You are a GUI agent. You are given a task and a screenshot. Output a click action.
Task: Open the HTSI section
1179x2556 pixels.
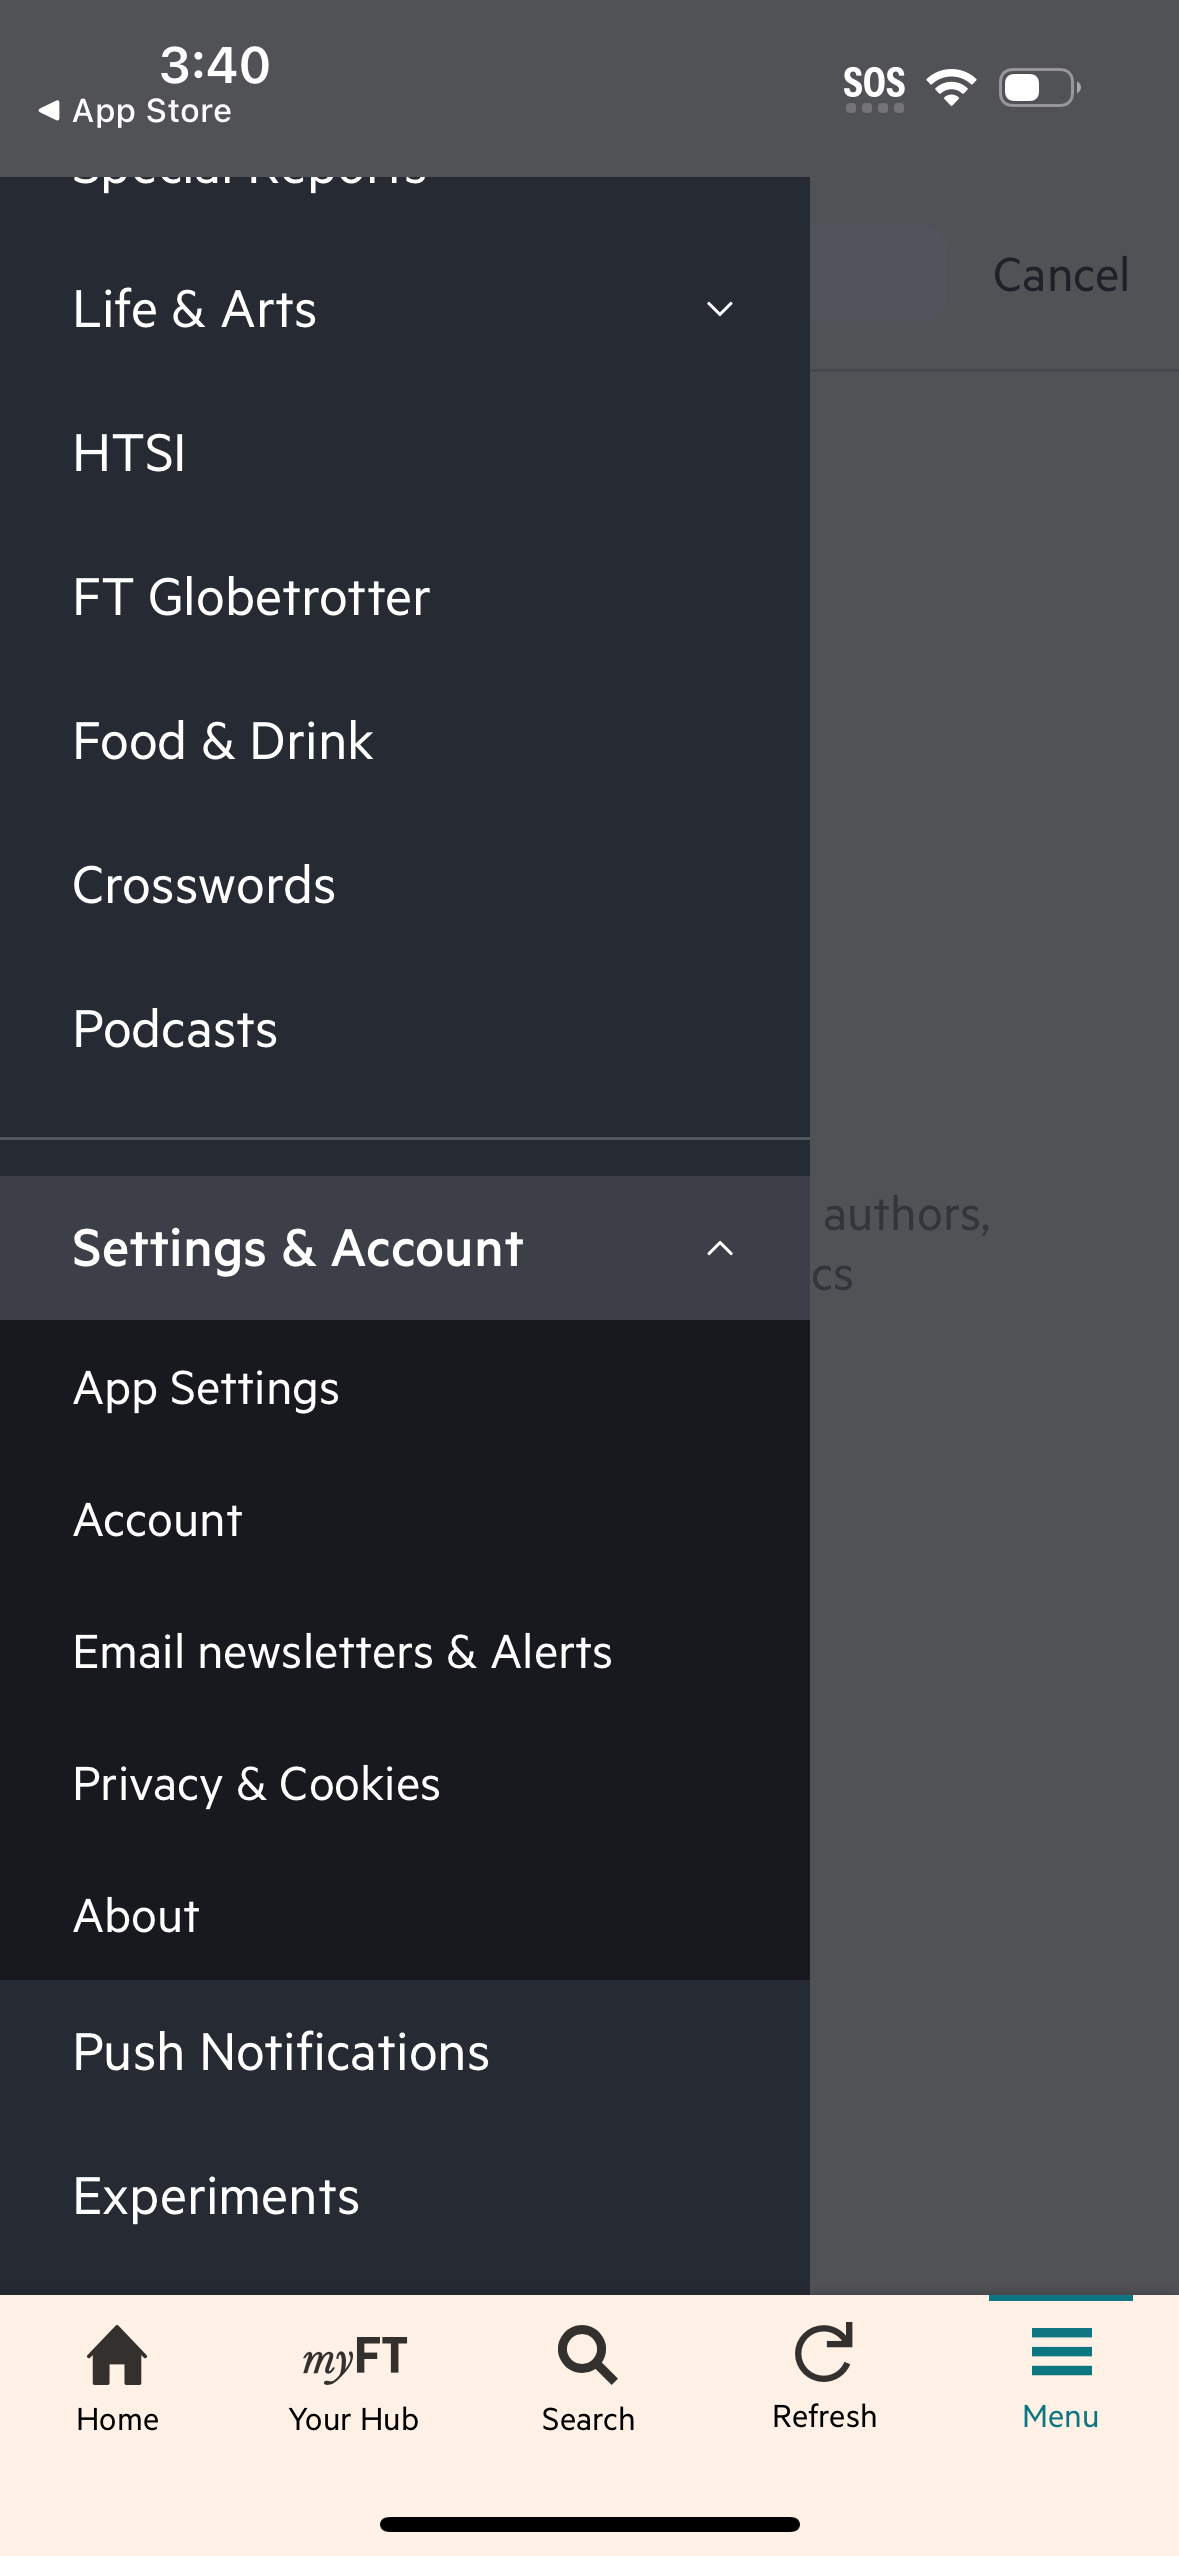[129, 453]
